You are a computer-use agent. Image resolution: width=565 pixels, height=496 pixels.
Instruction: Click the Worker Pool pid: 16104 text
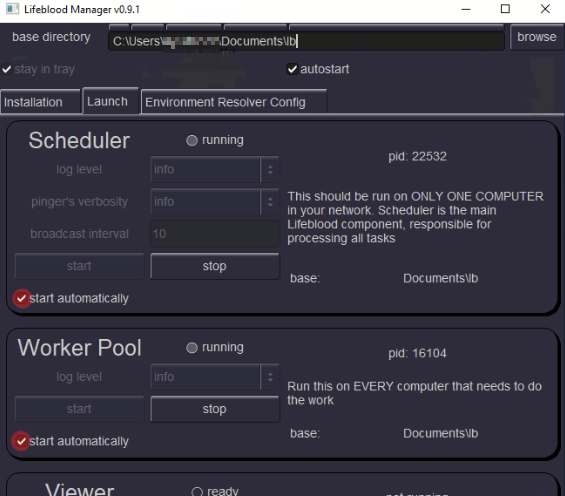click(417, 353)
